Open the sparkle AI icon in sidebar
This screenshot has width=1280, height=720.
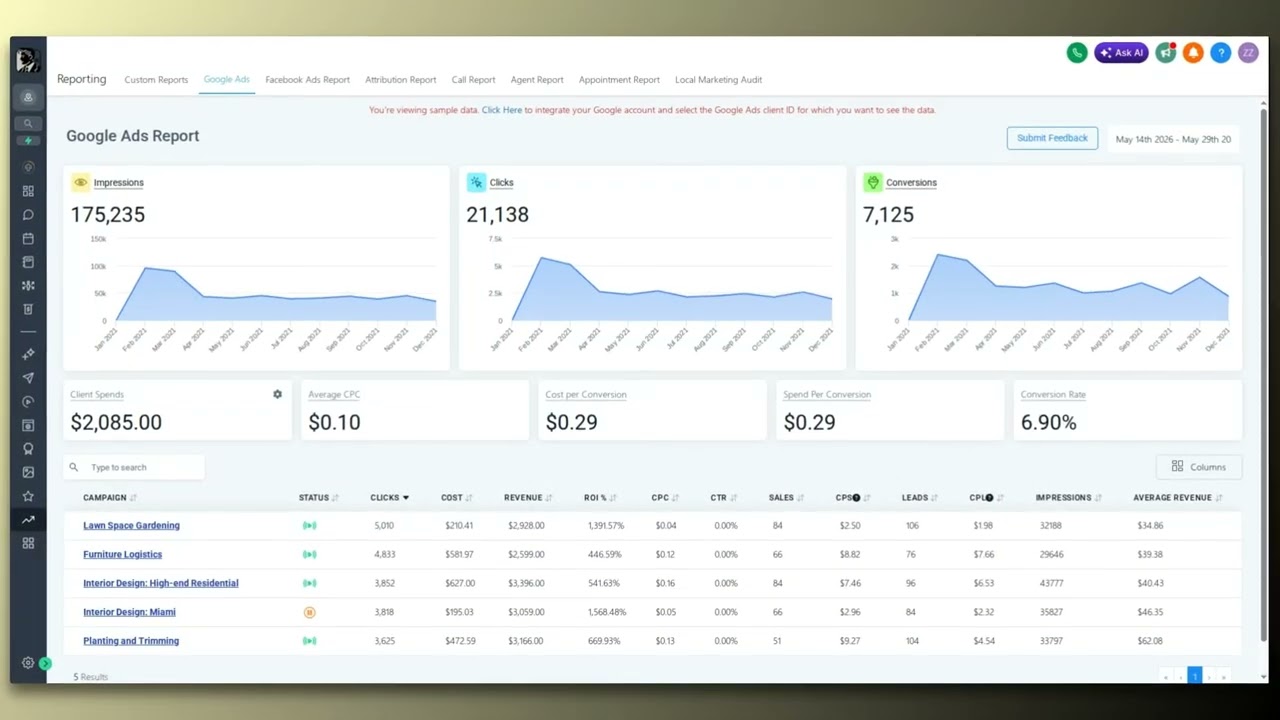tap(28, 354)
